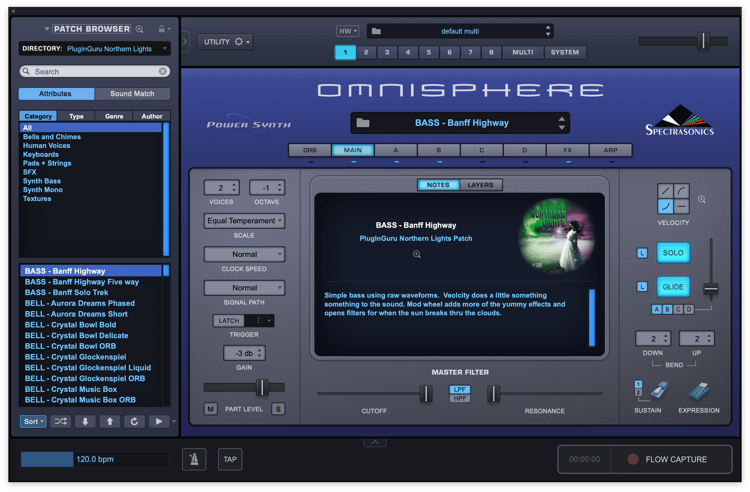The height and width of the screenshot is (492, 750).
Task: Click the velocity curve zoom icon
Action: (701, 199)
